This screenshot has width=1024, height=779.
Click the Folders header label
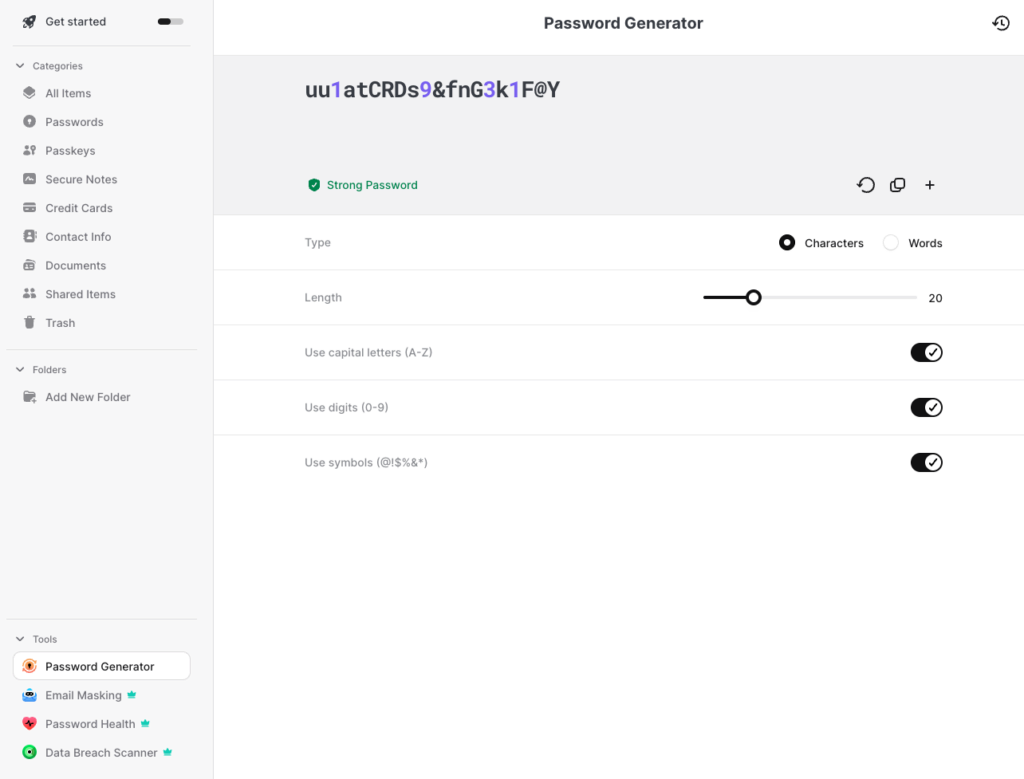(x=50, y=370)
